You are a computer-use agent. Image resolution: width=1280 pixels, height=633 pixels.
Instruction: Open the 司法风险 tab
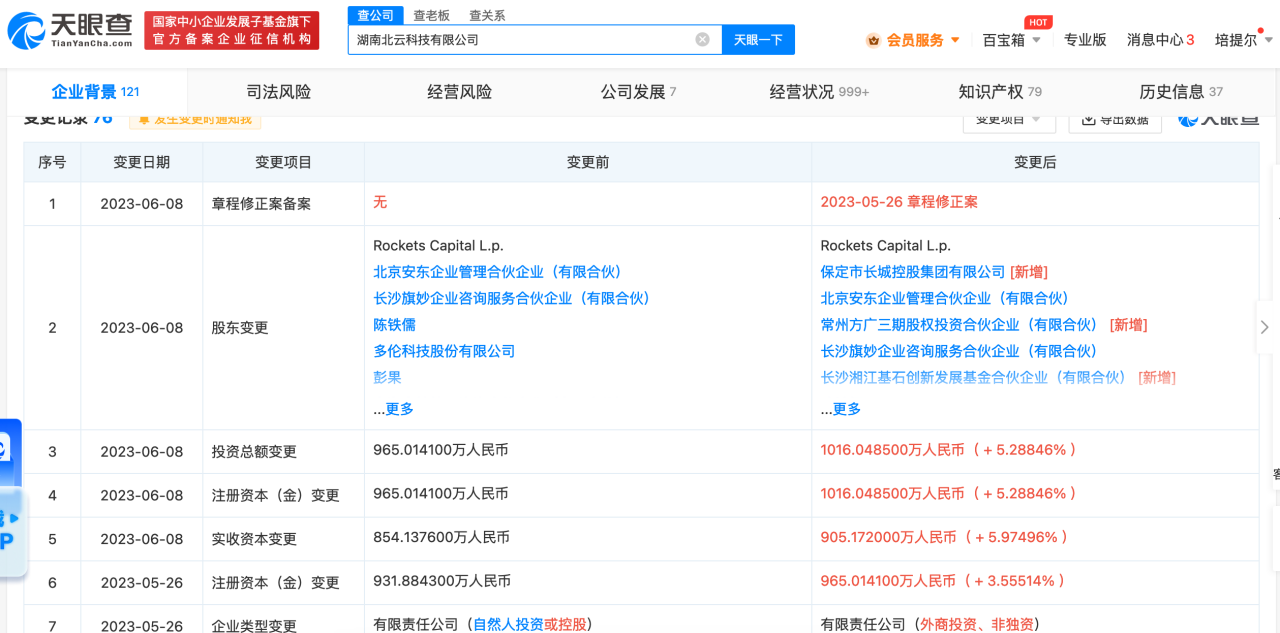[279, 92]
